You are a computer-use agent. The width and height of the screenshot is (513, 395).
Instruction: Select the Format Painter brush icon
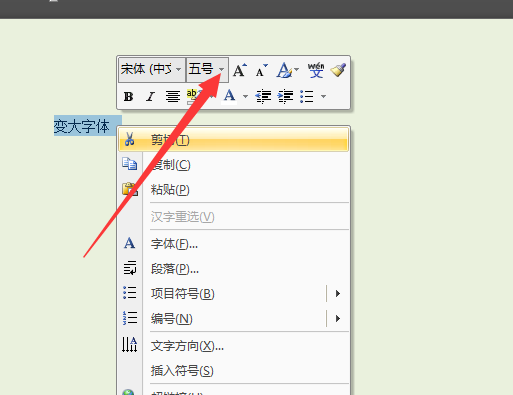click(x=338, y=70)
